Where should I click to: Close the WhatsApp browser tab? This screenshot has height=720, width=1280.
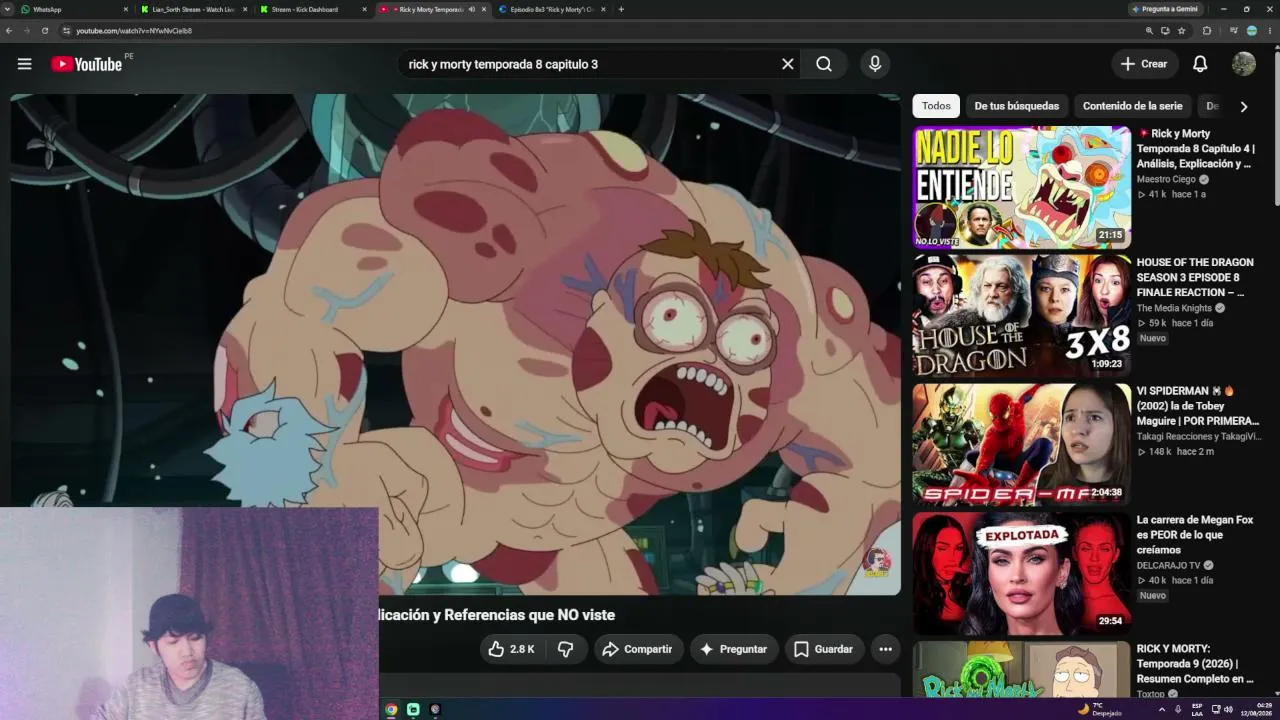126,9
